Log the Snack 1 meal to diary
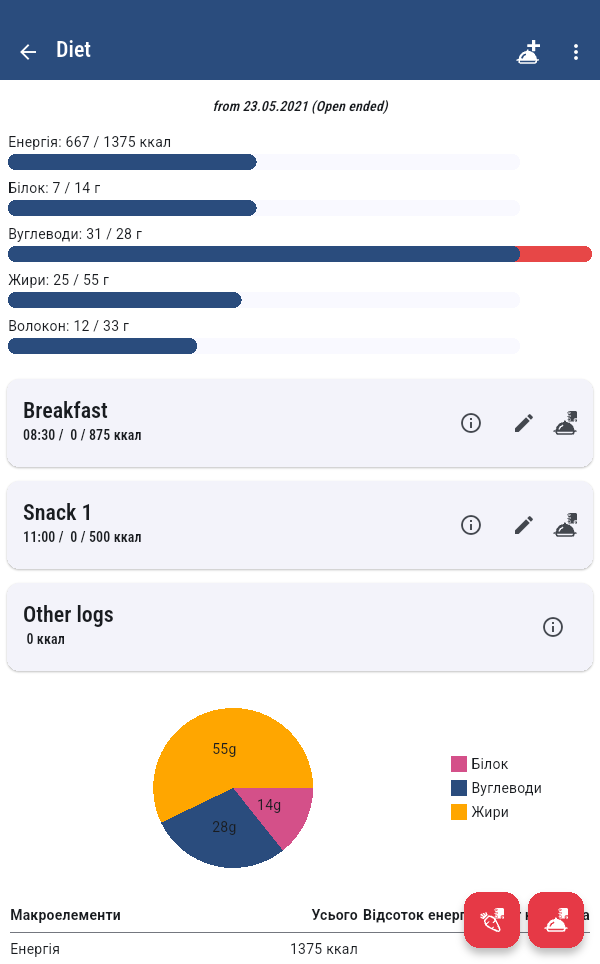600x964 pixels. pos(567,525)
